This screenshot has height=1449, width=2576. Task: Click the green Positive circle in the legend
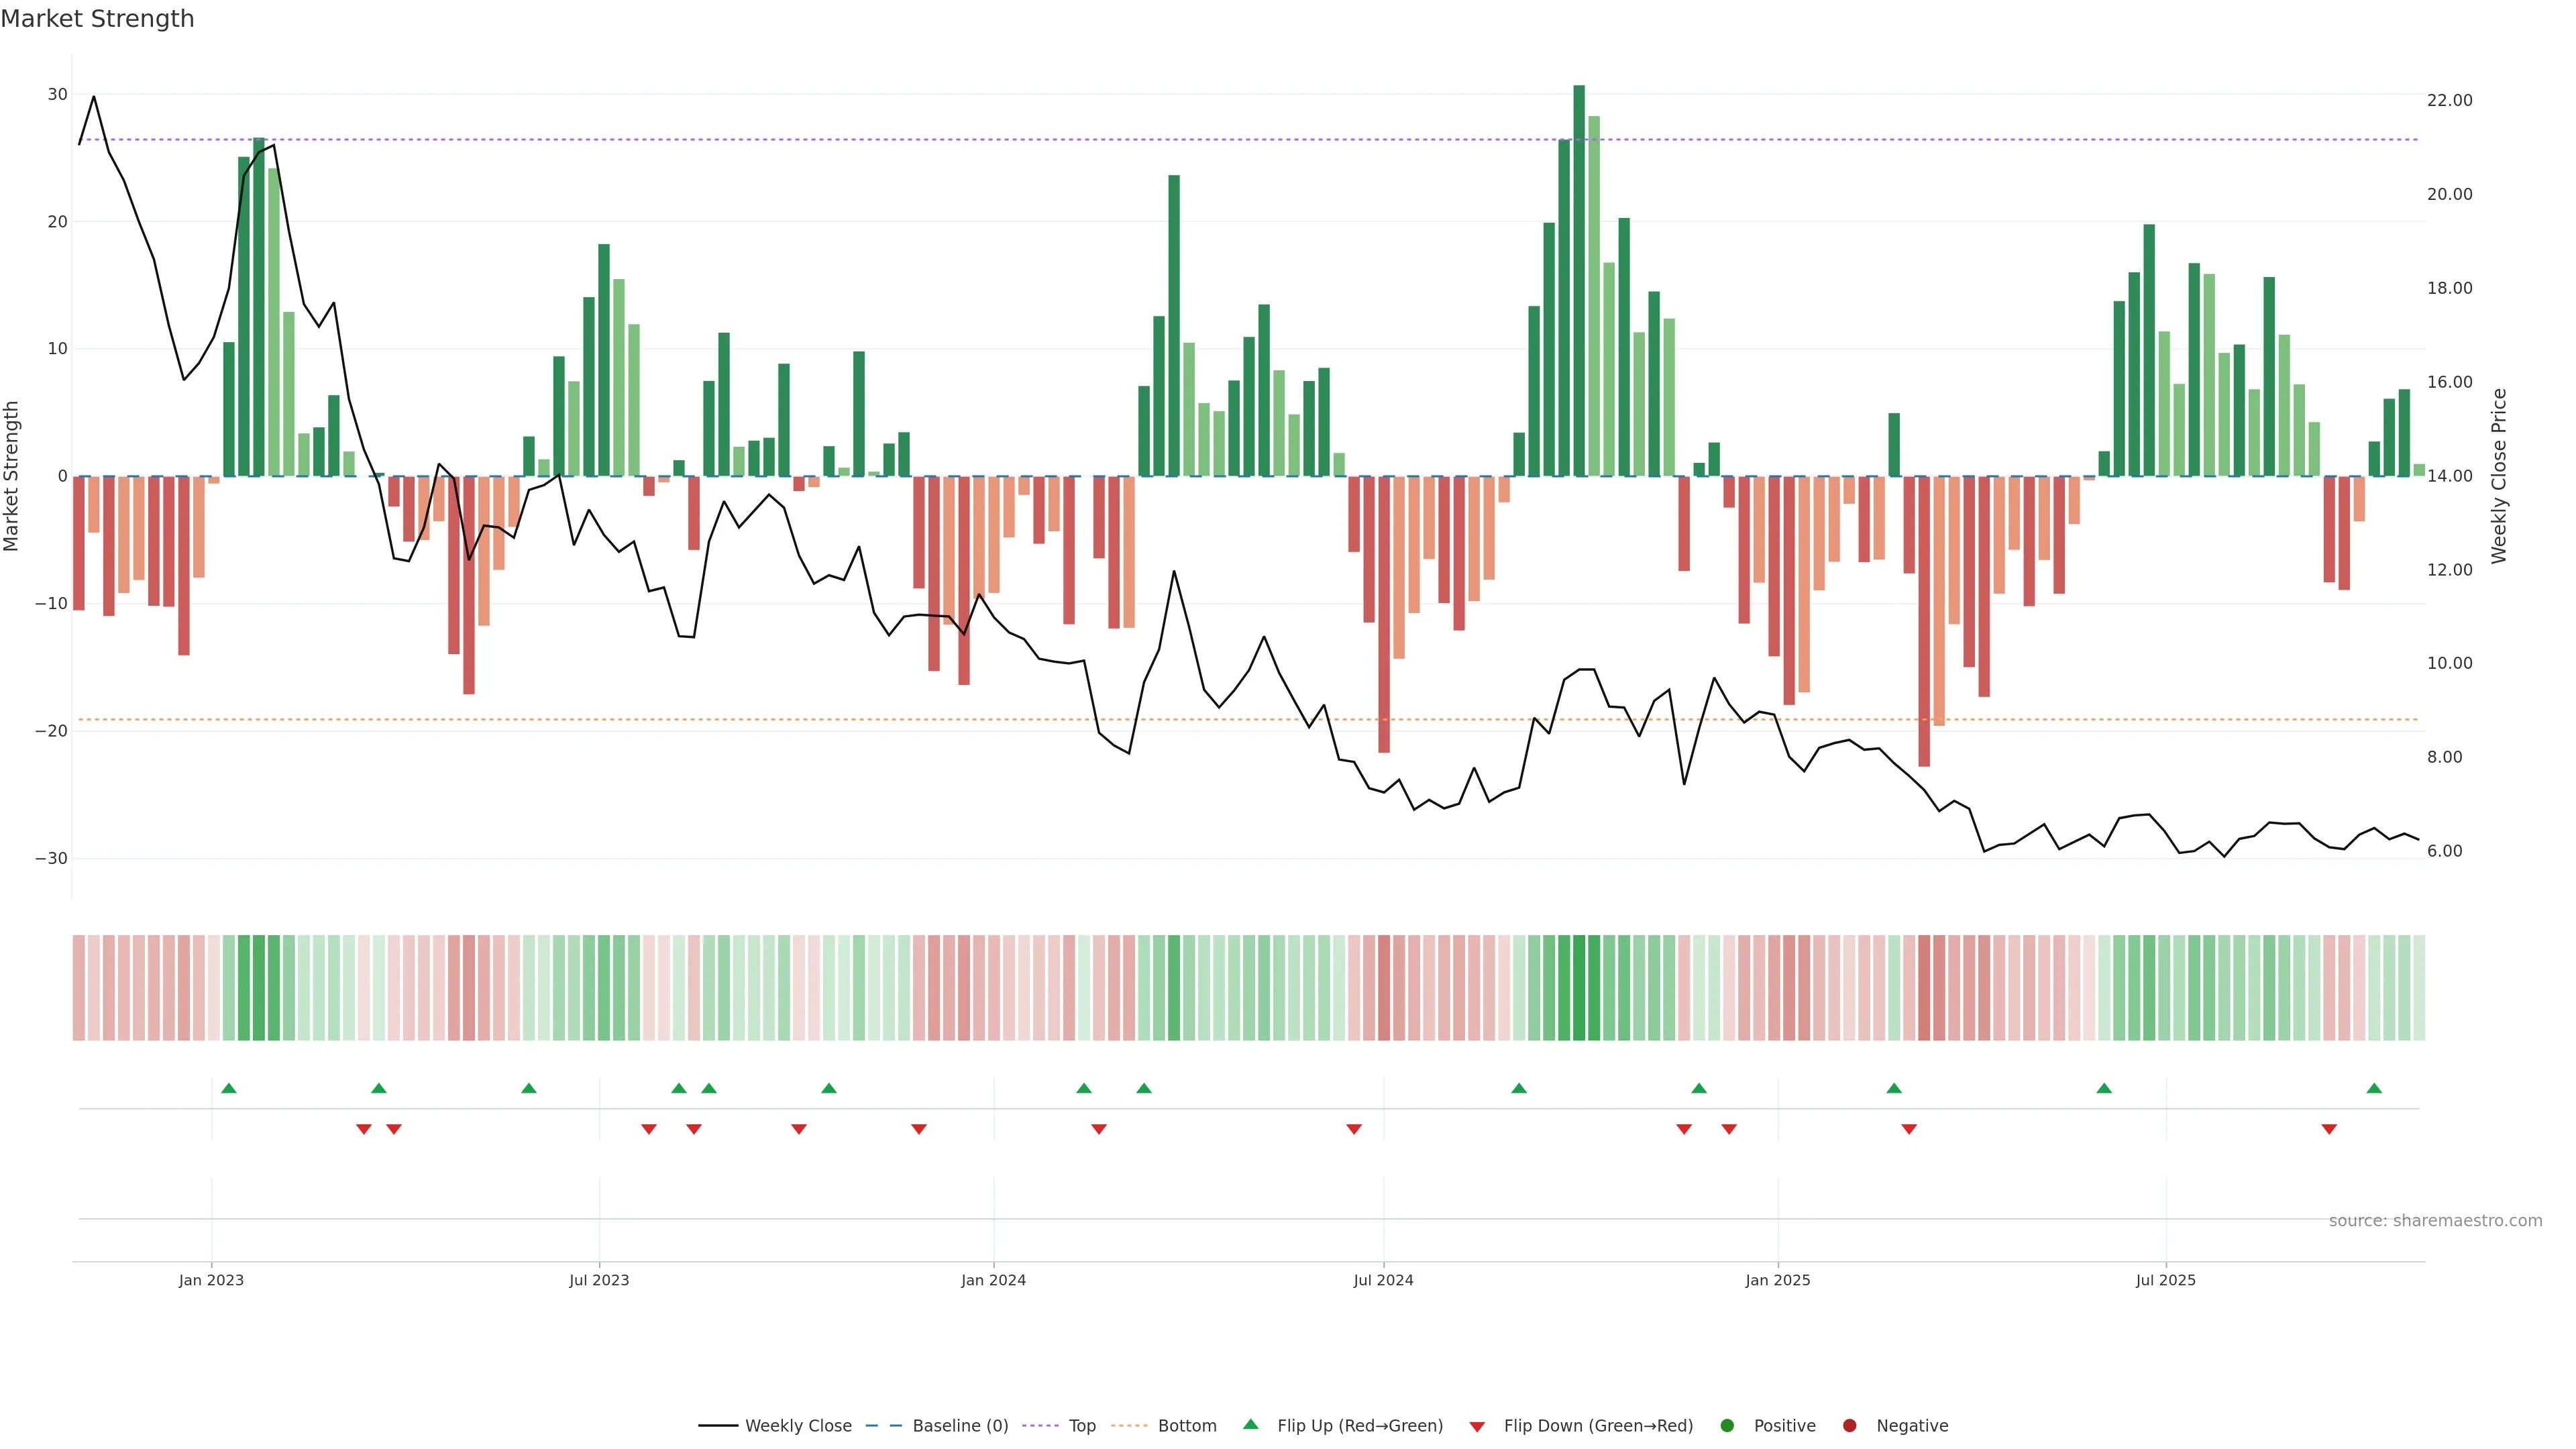[1727, 1426]
